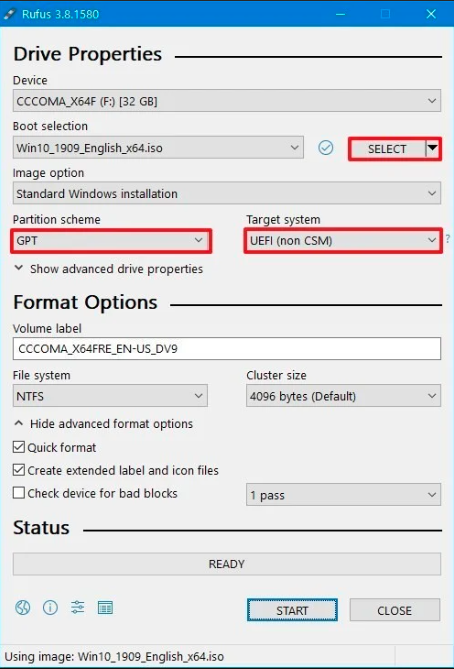Click the SELECT button
Image resolution: width=454 pixels, height=669 pixels.
[387, 148]
